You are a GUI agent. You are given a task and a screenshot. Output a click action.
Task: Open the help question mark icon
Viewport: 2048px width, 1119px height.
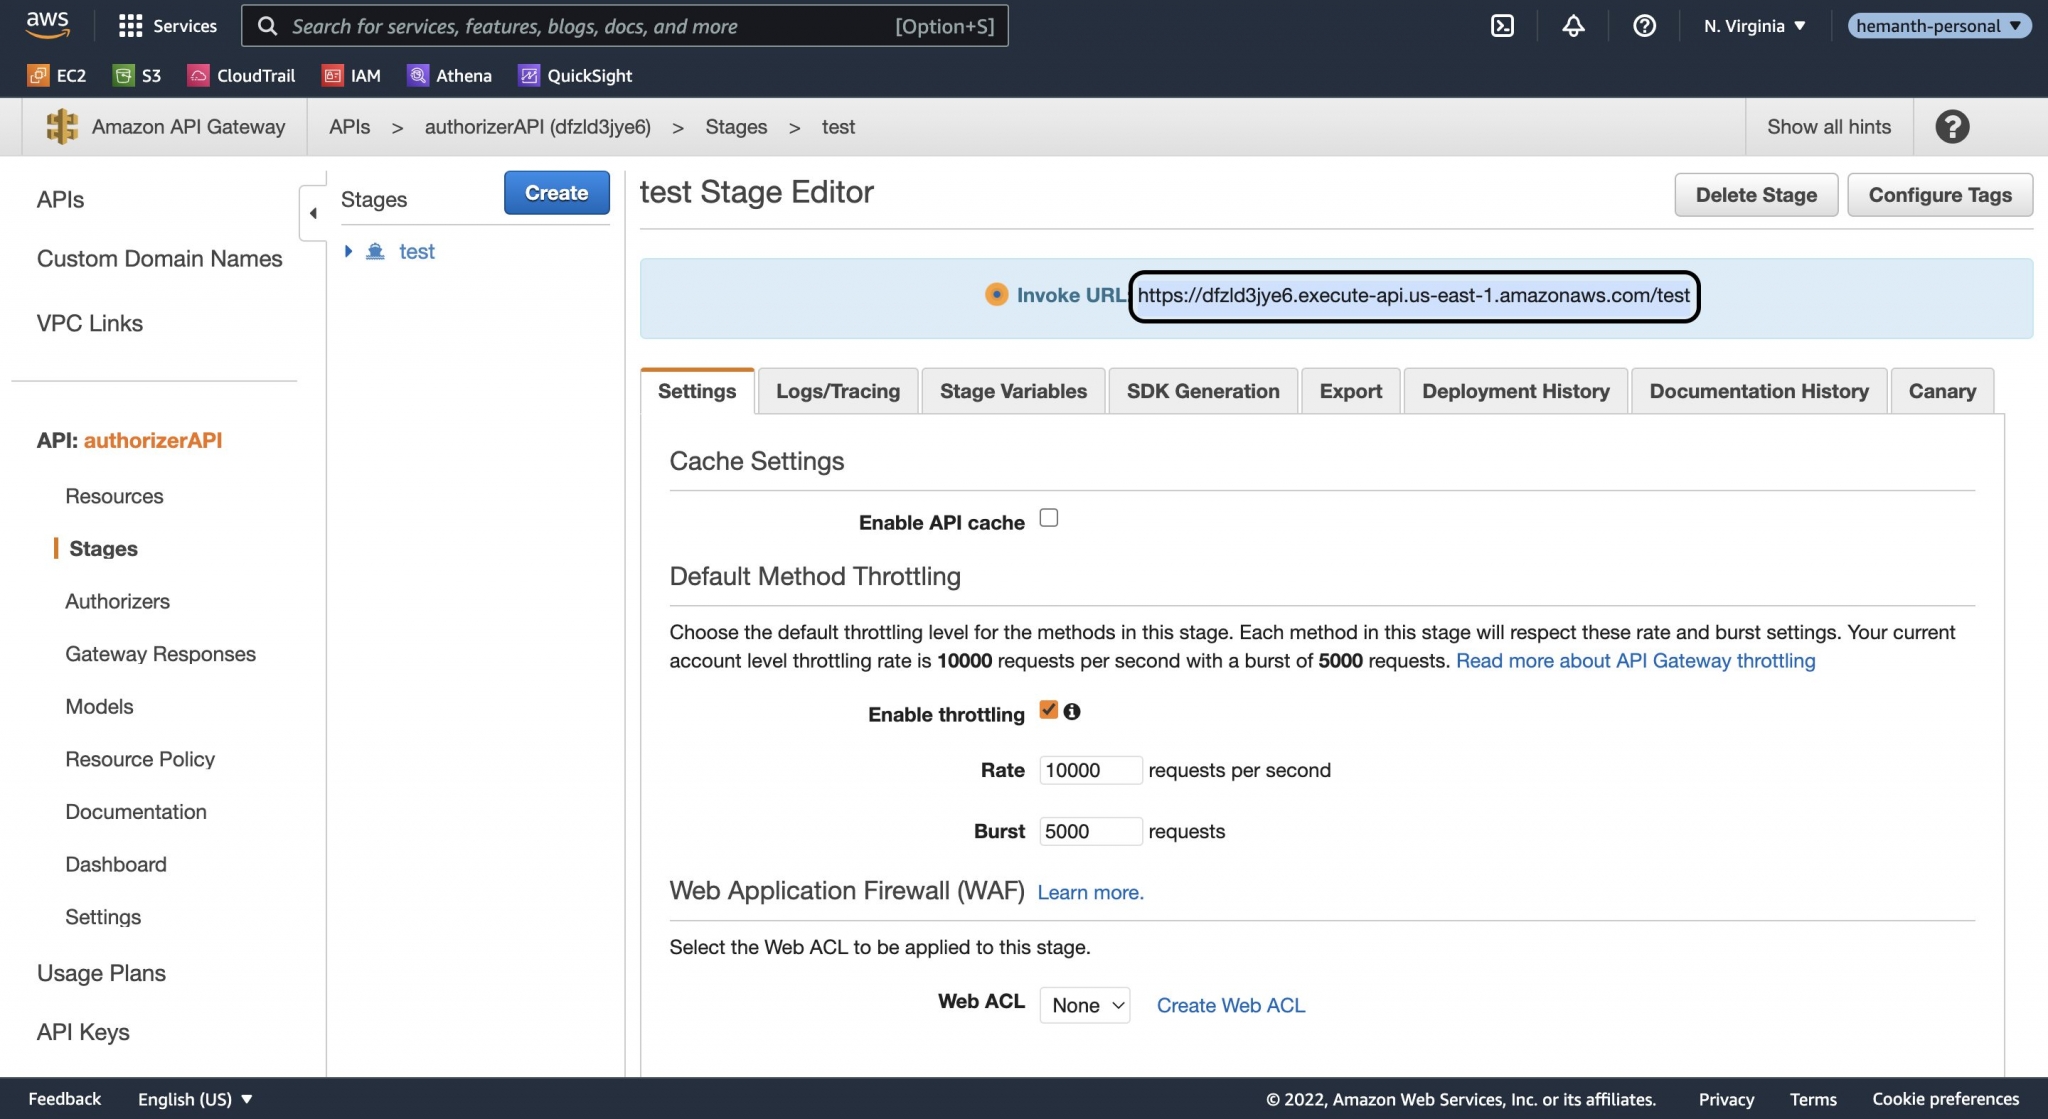1643,26
